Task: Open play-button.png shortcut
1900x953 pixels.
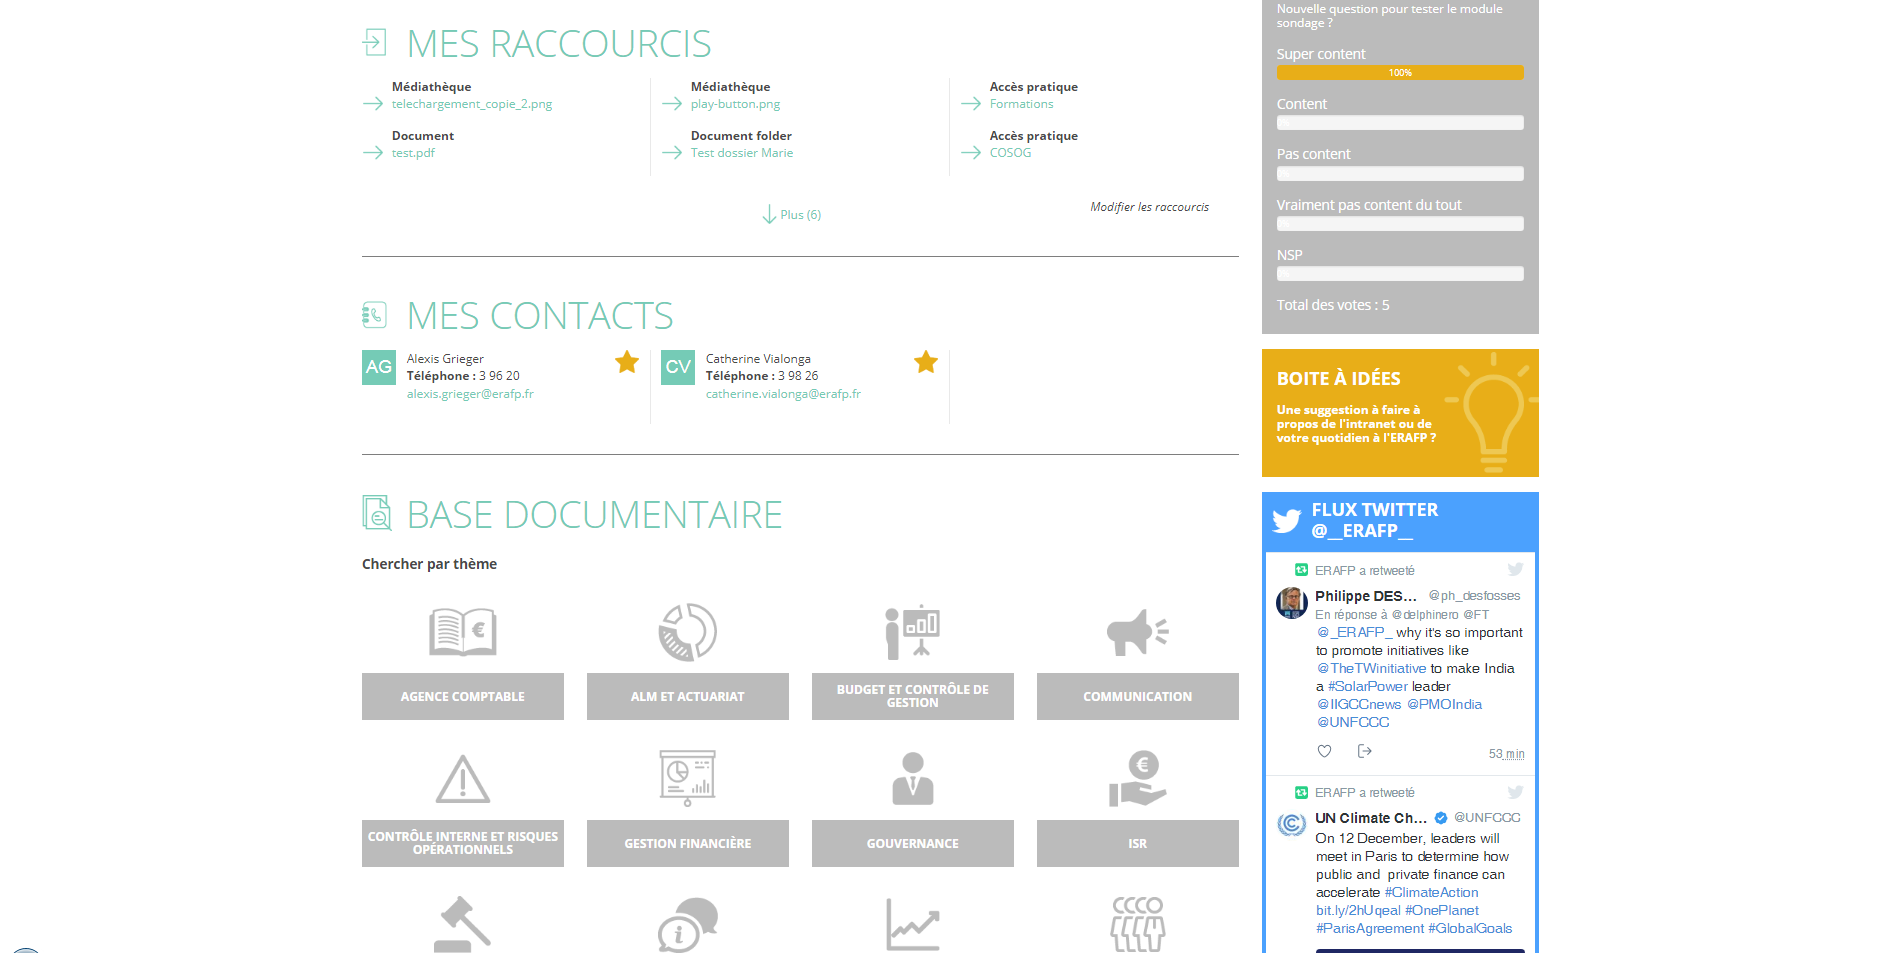Action: click(735, 104)
